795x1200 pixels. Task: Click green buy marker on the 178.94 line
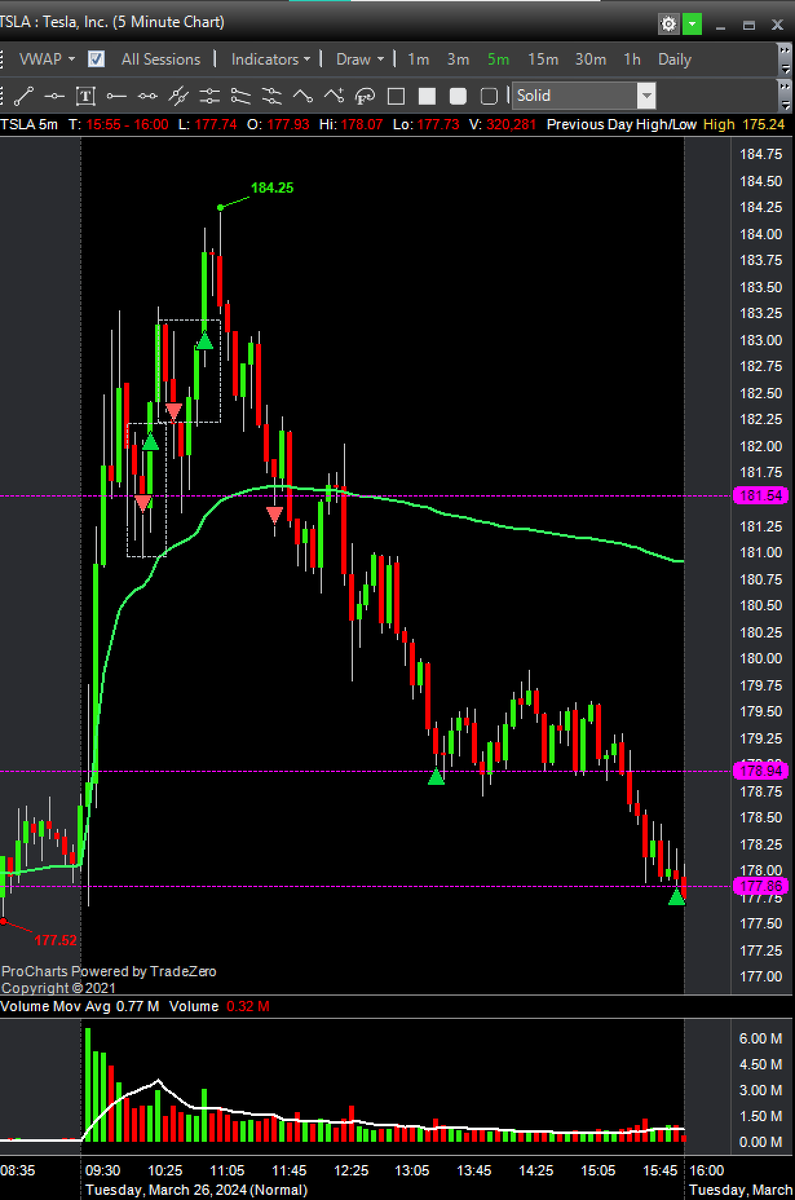click(436, 776)
